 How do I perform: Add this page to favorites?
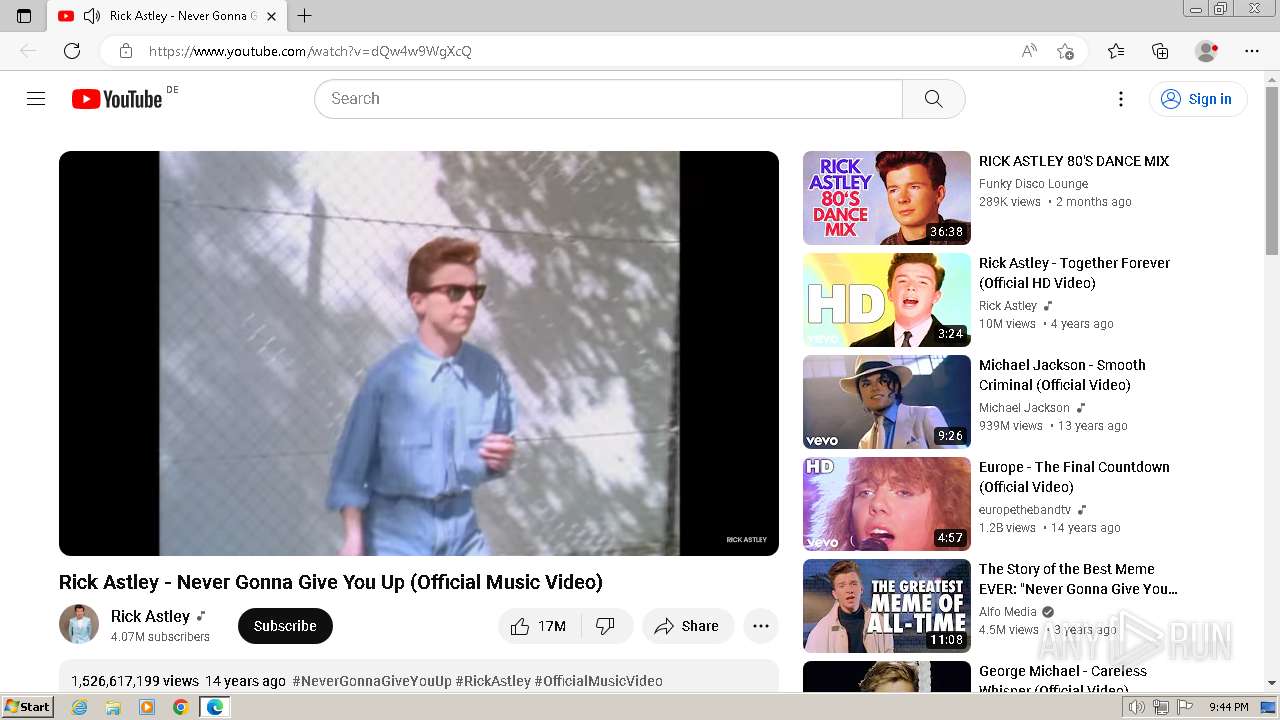[x=1066, y=51]
